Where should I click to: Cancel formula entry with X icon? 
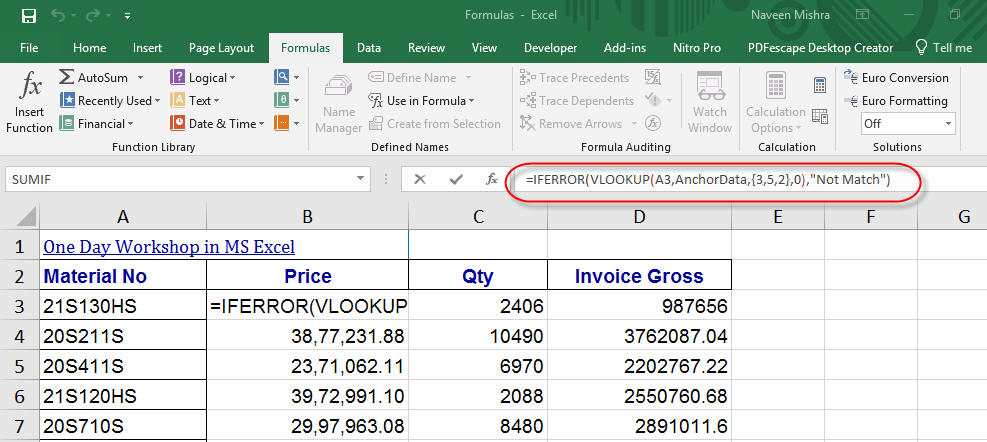(x=420, y=179)
